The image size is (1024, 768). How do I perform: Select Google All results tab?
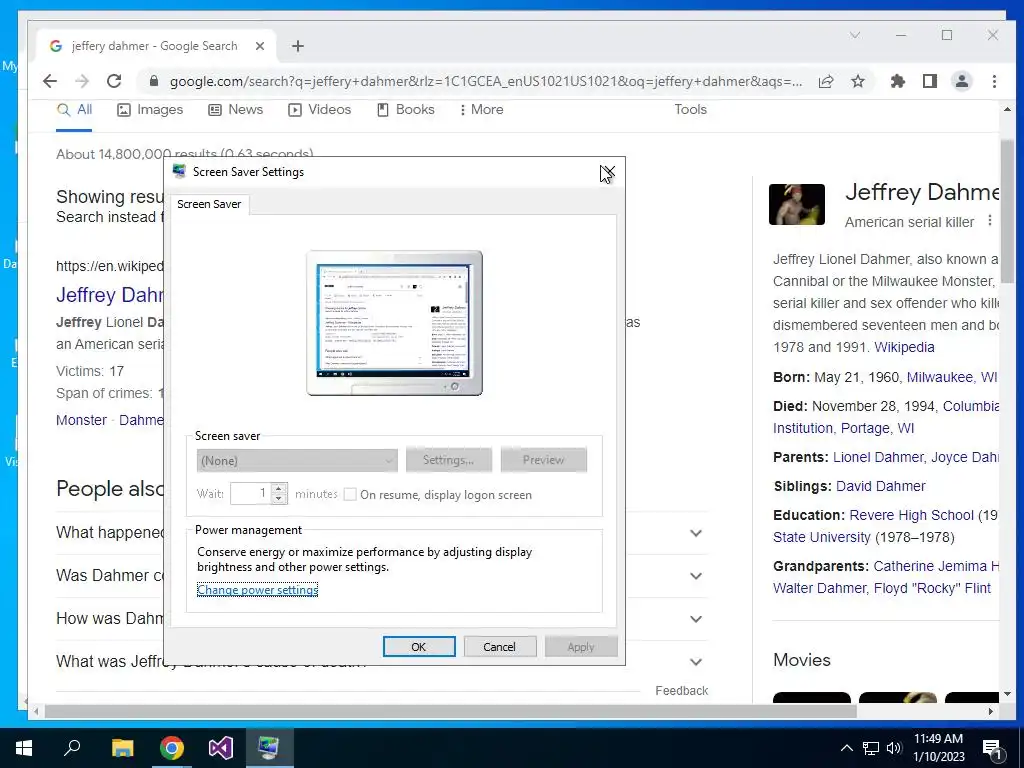[74, 110]
